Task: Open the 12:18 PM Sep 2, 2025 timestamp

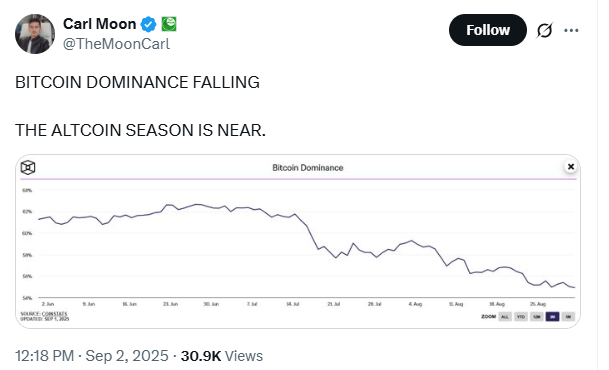Action: 92,356
